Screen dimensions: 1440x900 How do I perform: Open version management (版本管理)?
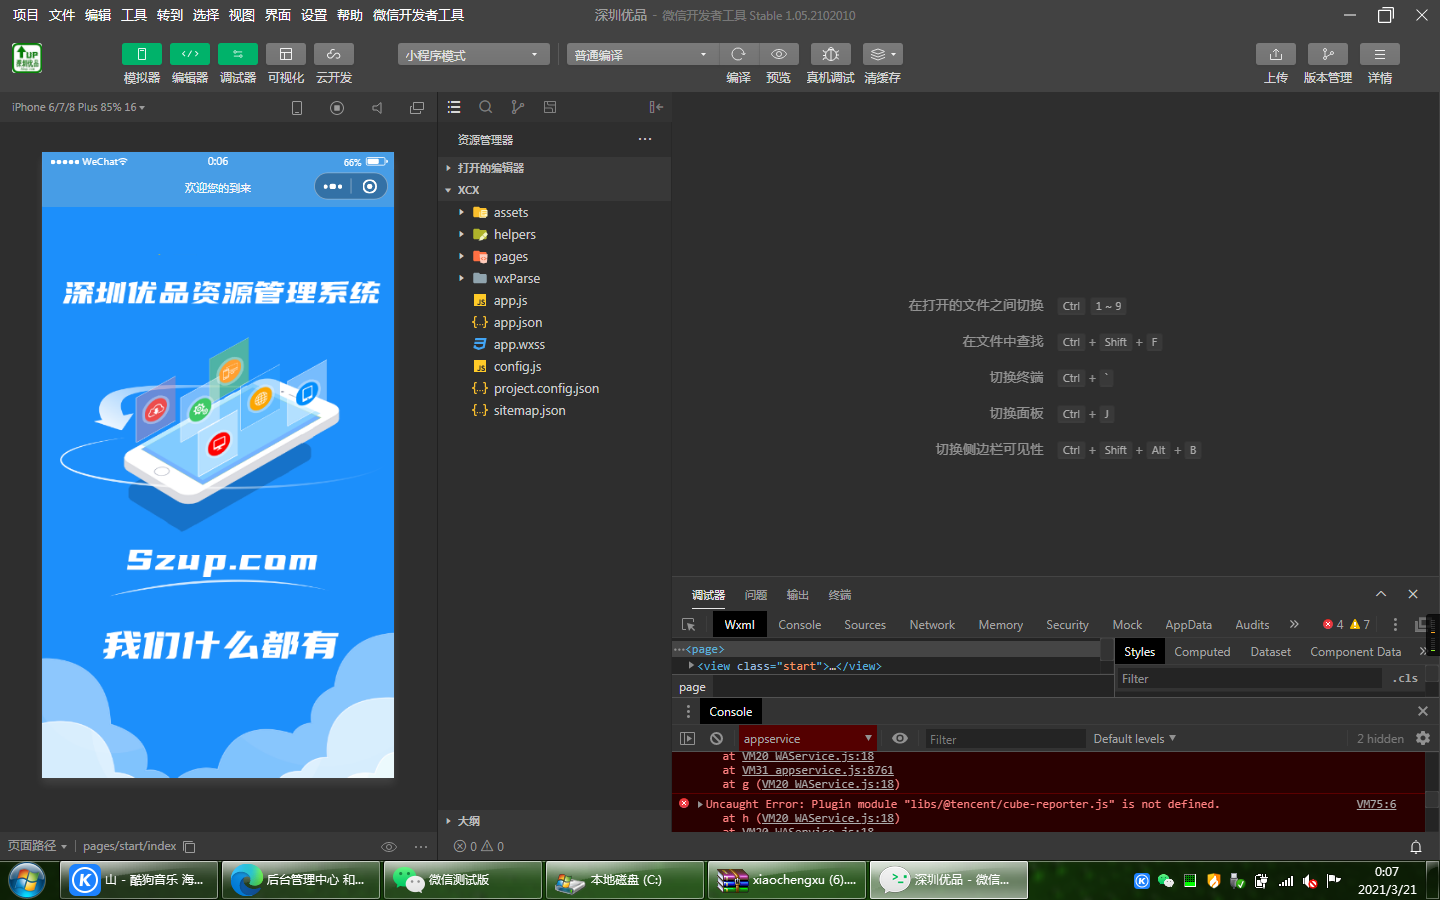click(x=1327, y=54)
